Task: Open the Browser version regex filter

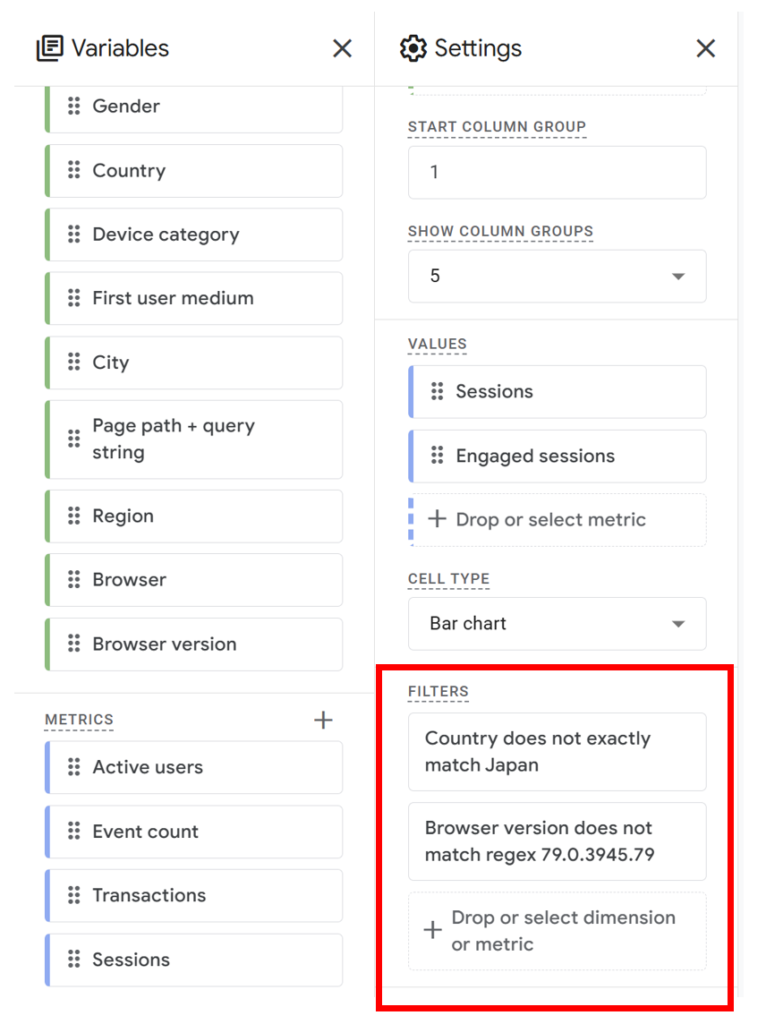Action: tap(557, 841)
